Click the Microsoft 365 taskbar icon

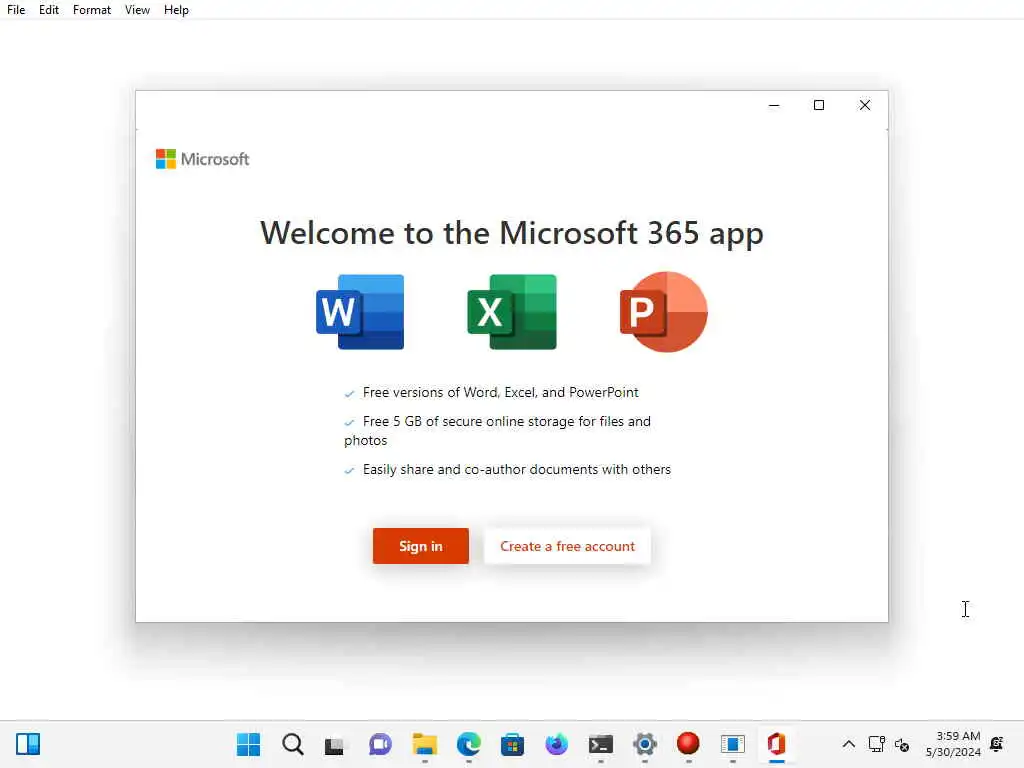coord(776,744)
